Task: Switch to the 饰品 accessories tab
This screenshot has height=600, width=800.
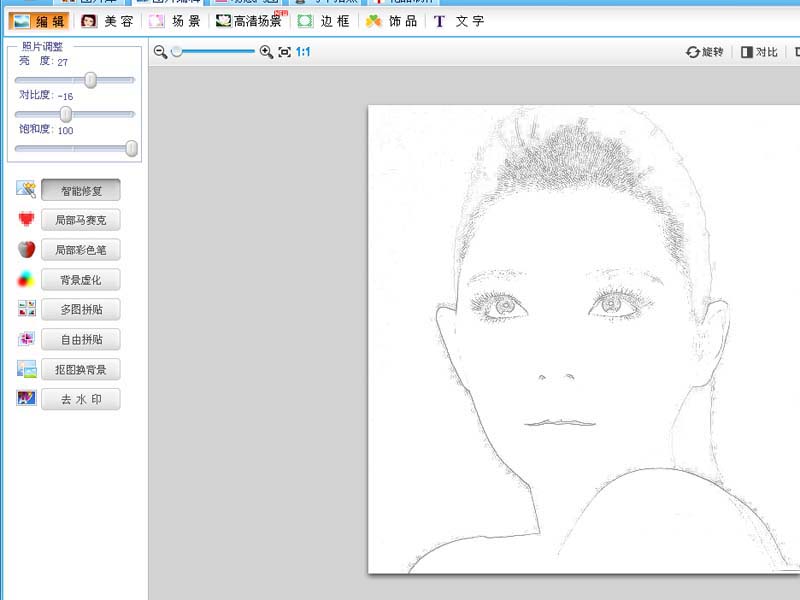Action: [392, 21]
